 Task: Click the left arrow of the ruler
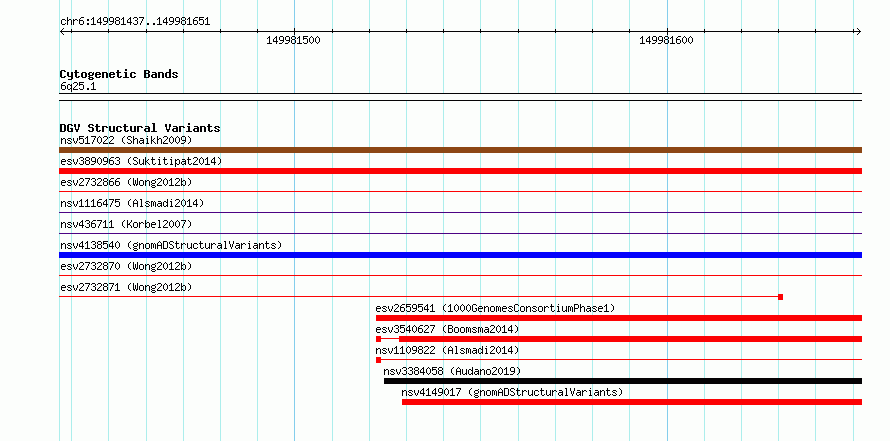(63, 31)
